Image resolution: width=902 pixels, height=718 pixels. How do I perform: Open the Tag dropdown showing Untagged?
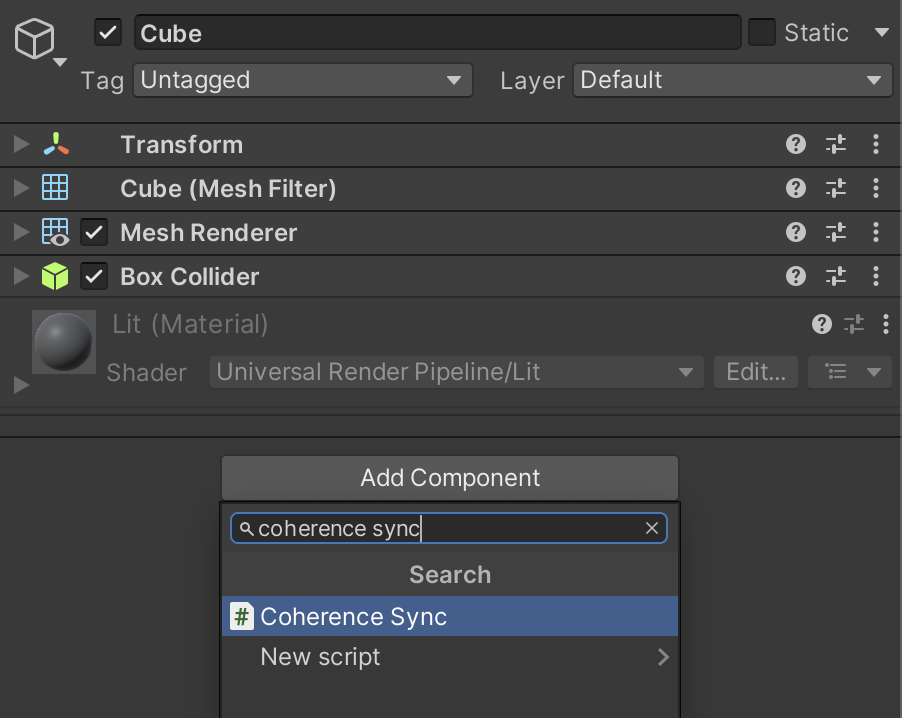302,81
